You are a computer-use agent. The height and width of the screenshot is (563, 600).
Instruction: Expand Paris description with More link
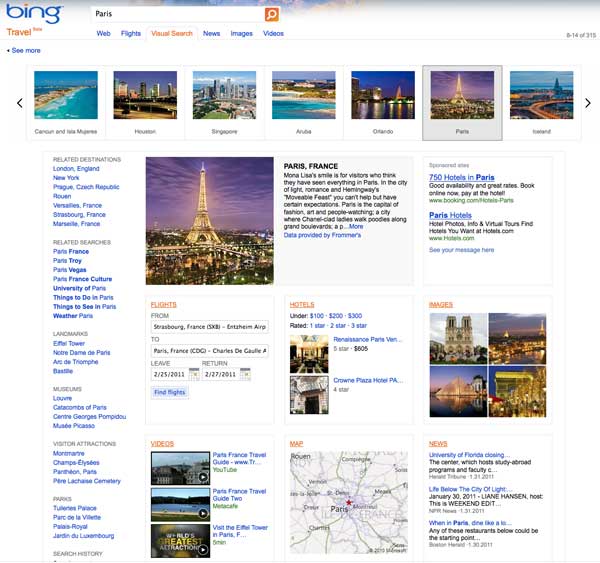[x=355, y=227]
